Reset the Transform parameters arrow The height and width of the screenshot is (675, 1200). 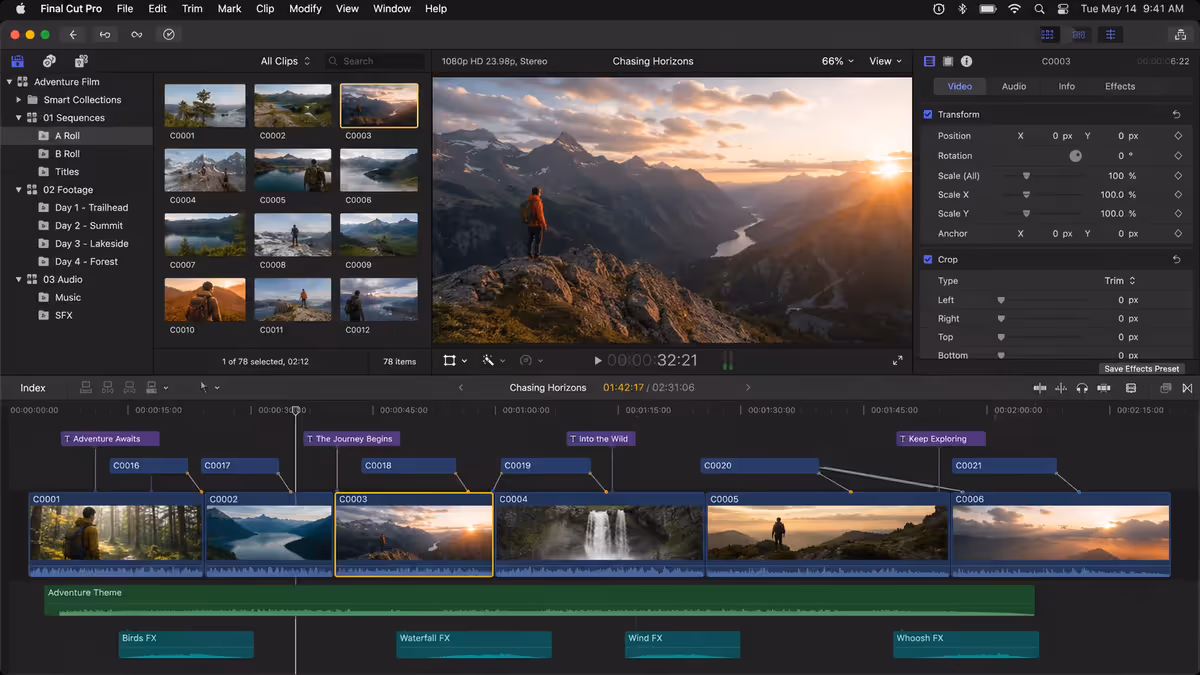1177,115
